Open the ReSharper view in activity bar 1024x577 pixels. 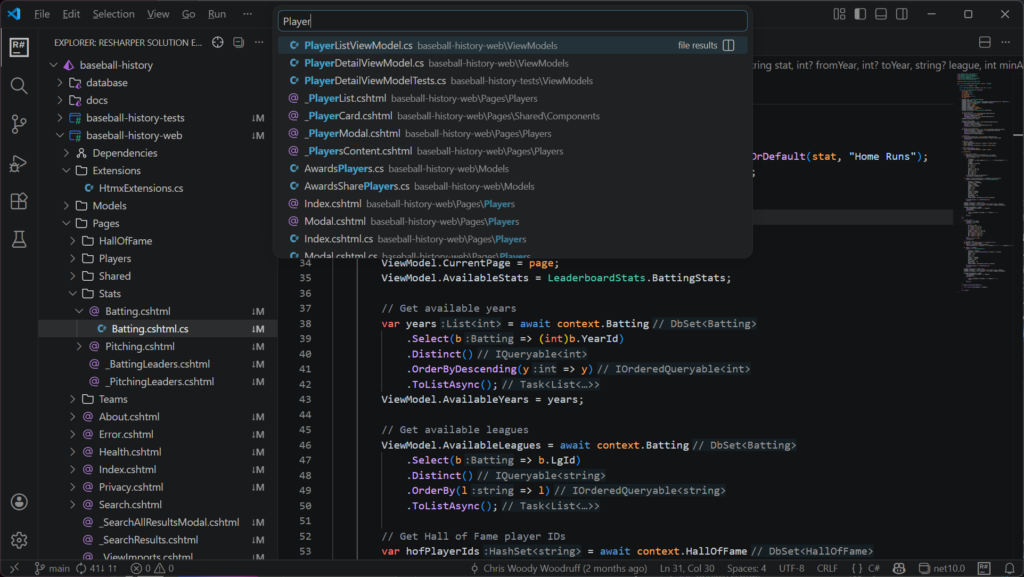(x=18, y=47)
